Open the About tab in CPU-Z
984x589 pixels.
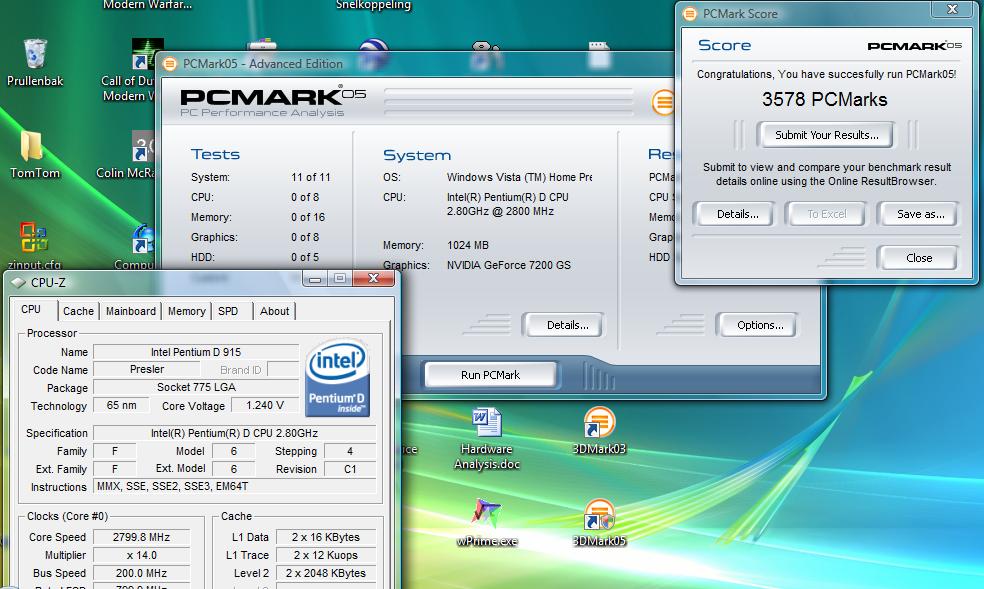pyautogui.click(x=275, y=311)
